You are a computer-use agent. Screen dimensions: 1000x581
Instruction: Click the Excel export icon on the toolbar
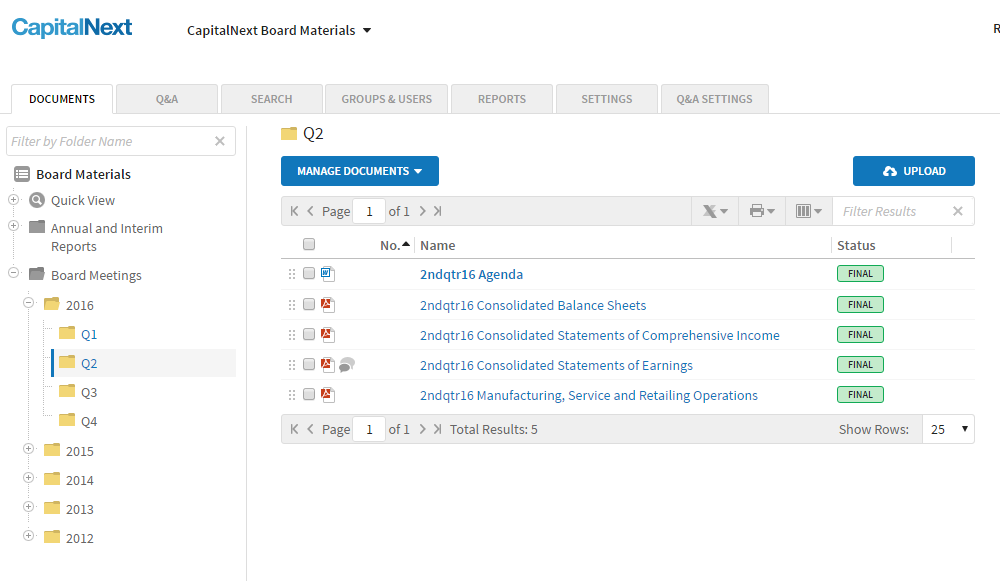[x=712, y=211]
